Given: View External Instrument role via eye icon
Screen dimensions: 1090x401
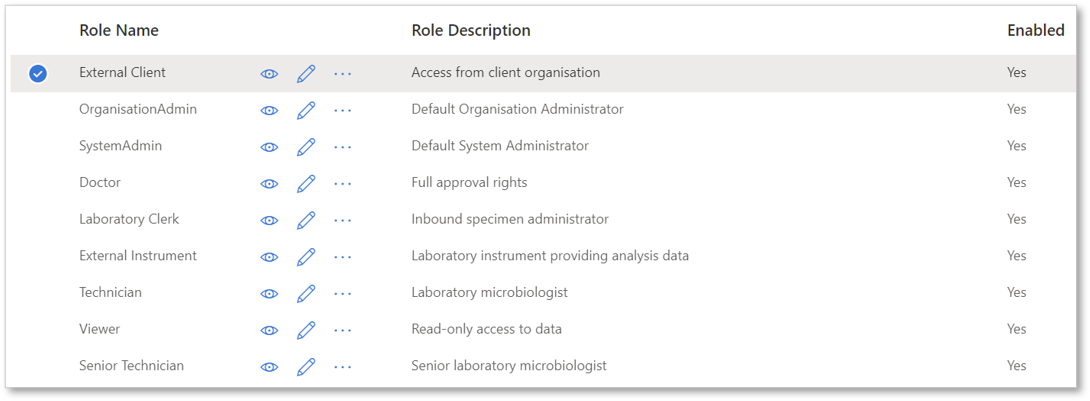Looking at the screenshot, I should (269, 257).
